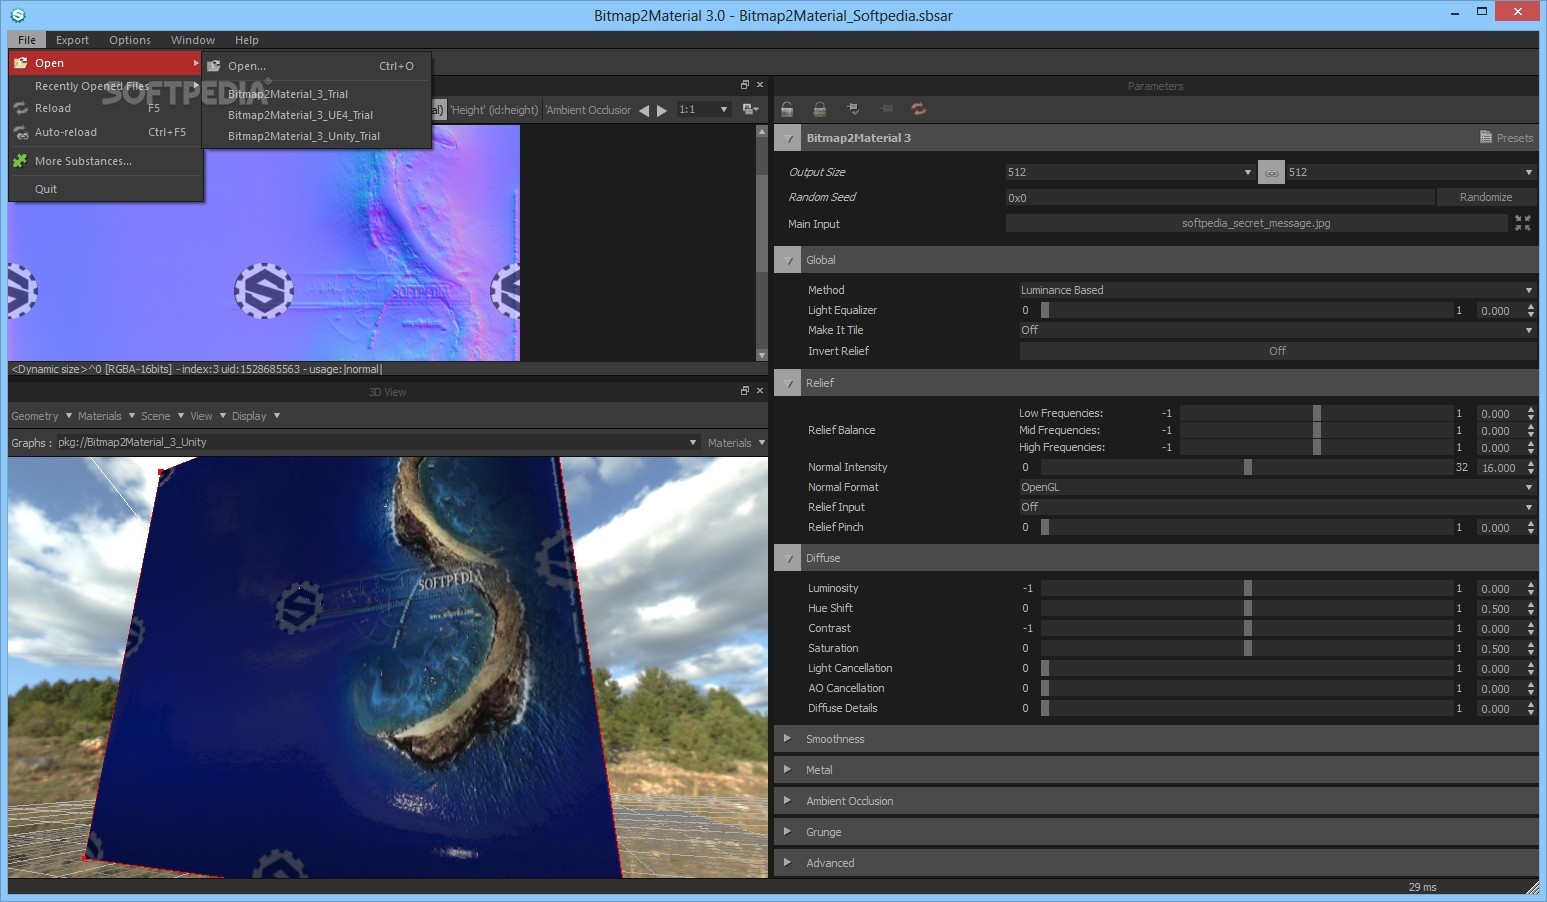Viewport: 1547px width, 902px height.
Task: Expand the Ambient Occlusion section
Action: click(1156, 801)
